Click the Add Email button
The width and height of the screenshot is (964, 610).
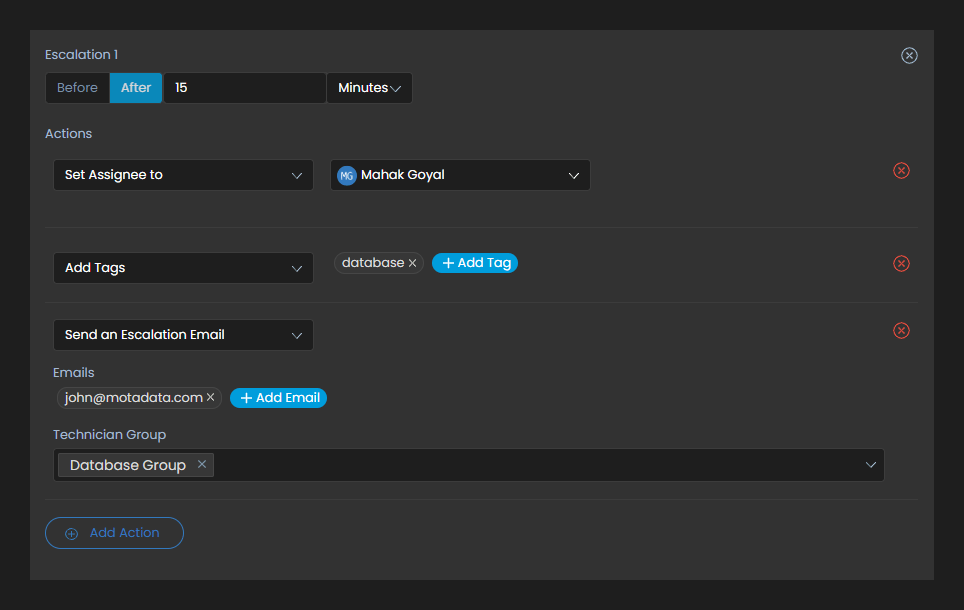pyautogui.click(x=279, y=398)
